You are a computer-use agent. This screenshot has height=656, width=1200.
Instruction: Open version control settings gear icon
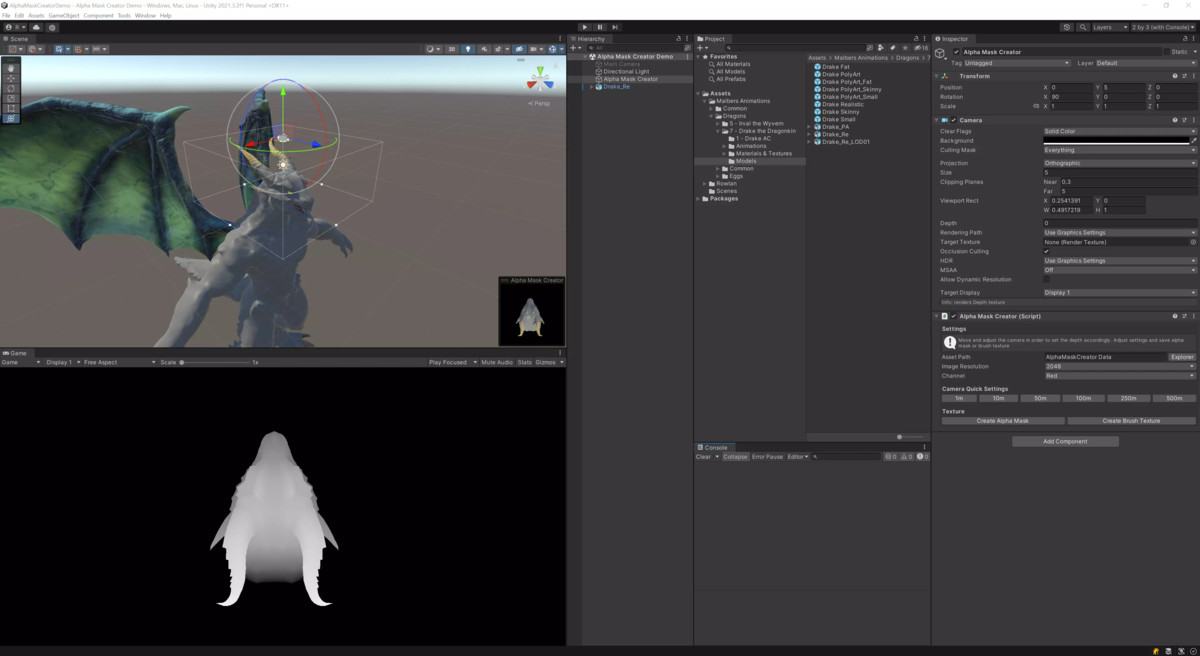(52, 27)
